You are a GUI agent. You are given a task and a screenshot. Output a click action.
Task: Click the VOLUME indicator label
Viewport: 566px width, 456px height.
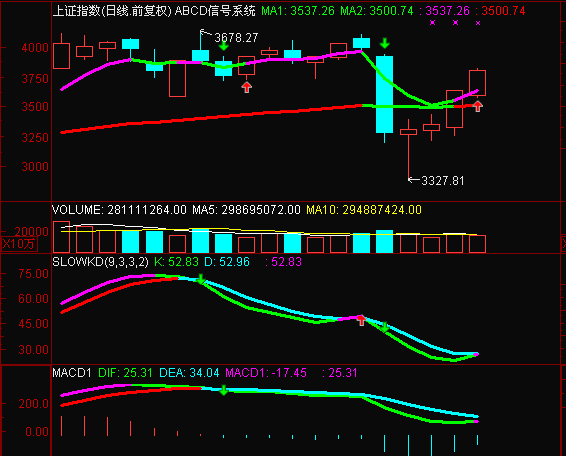click(76, 210)
